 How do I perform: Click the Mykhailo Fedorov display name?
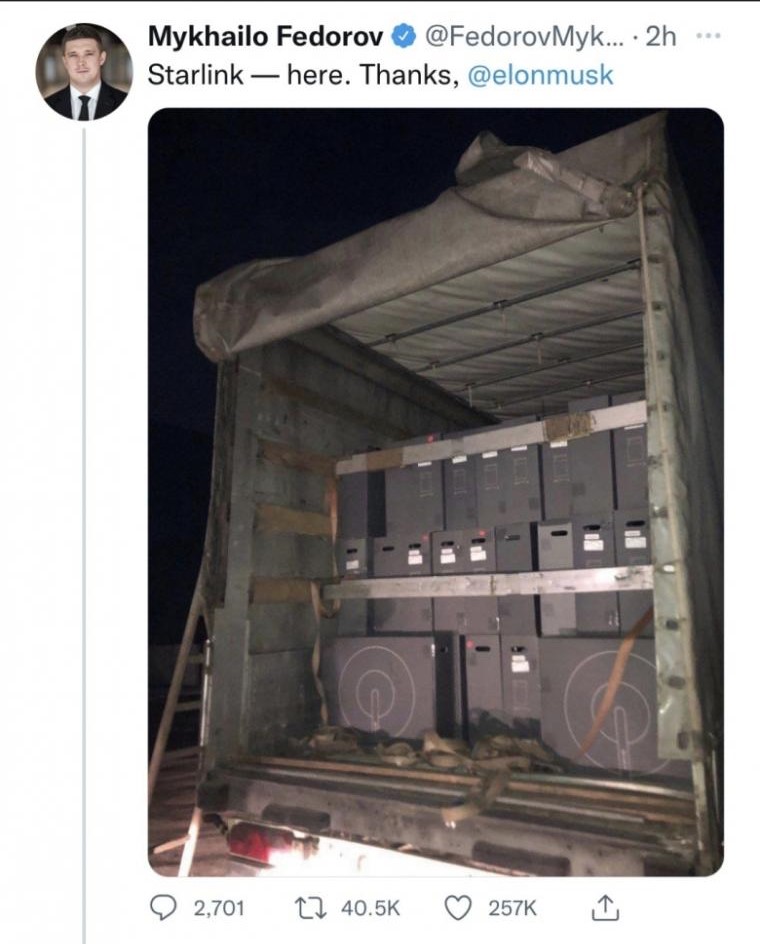[265, 37]
